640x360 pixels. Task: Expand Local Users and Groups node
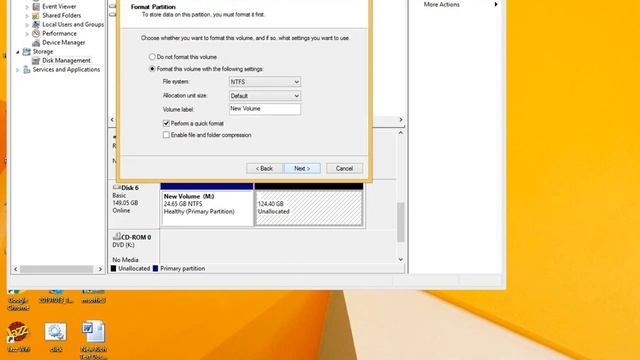27,24
